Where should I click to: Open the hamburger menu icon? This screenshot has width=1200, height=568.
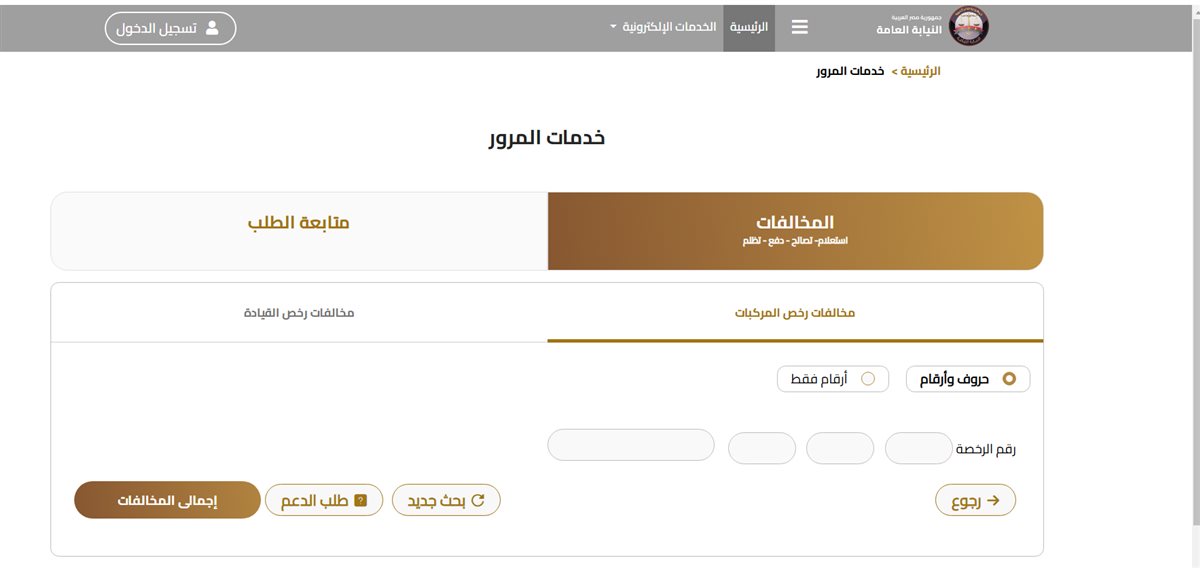point(799,28)
